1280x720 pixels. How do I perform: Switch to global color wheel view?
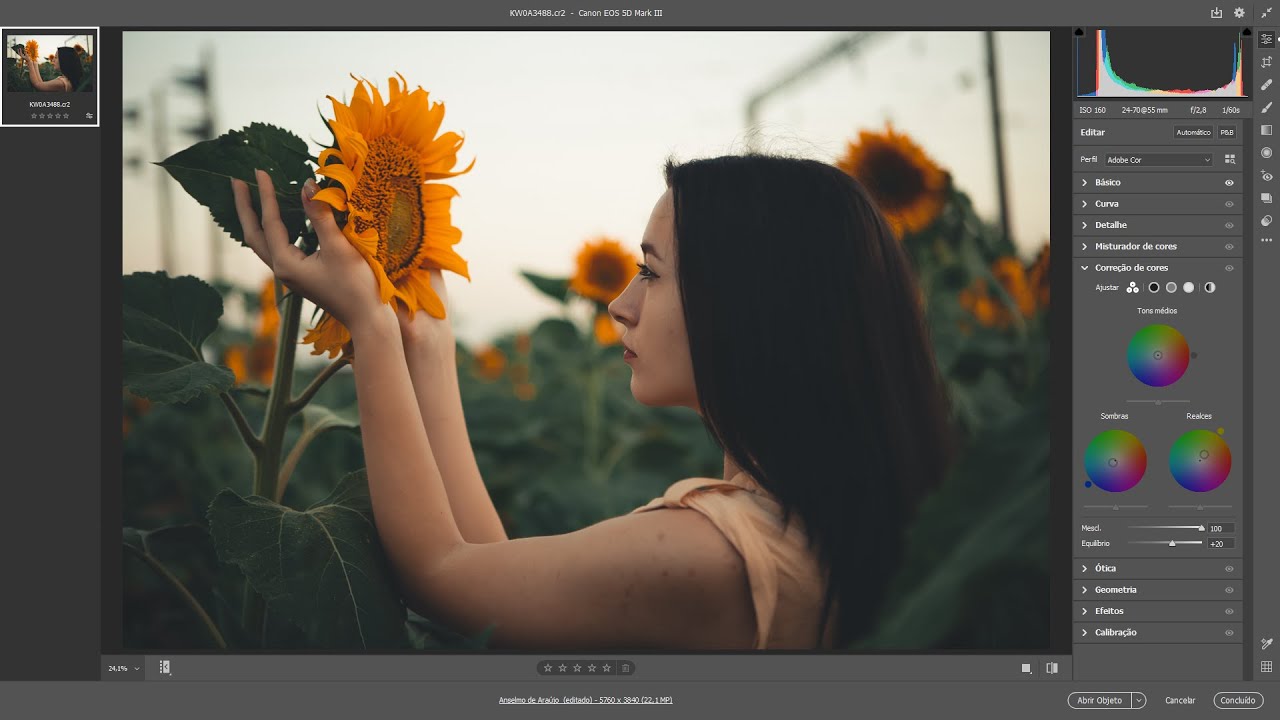1210,288
